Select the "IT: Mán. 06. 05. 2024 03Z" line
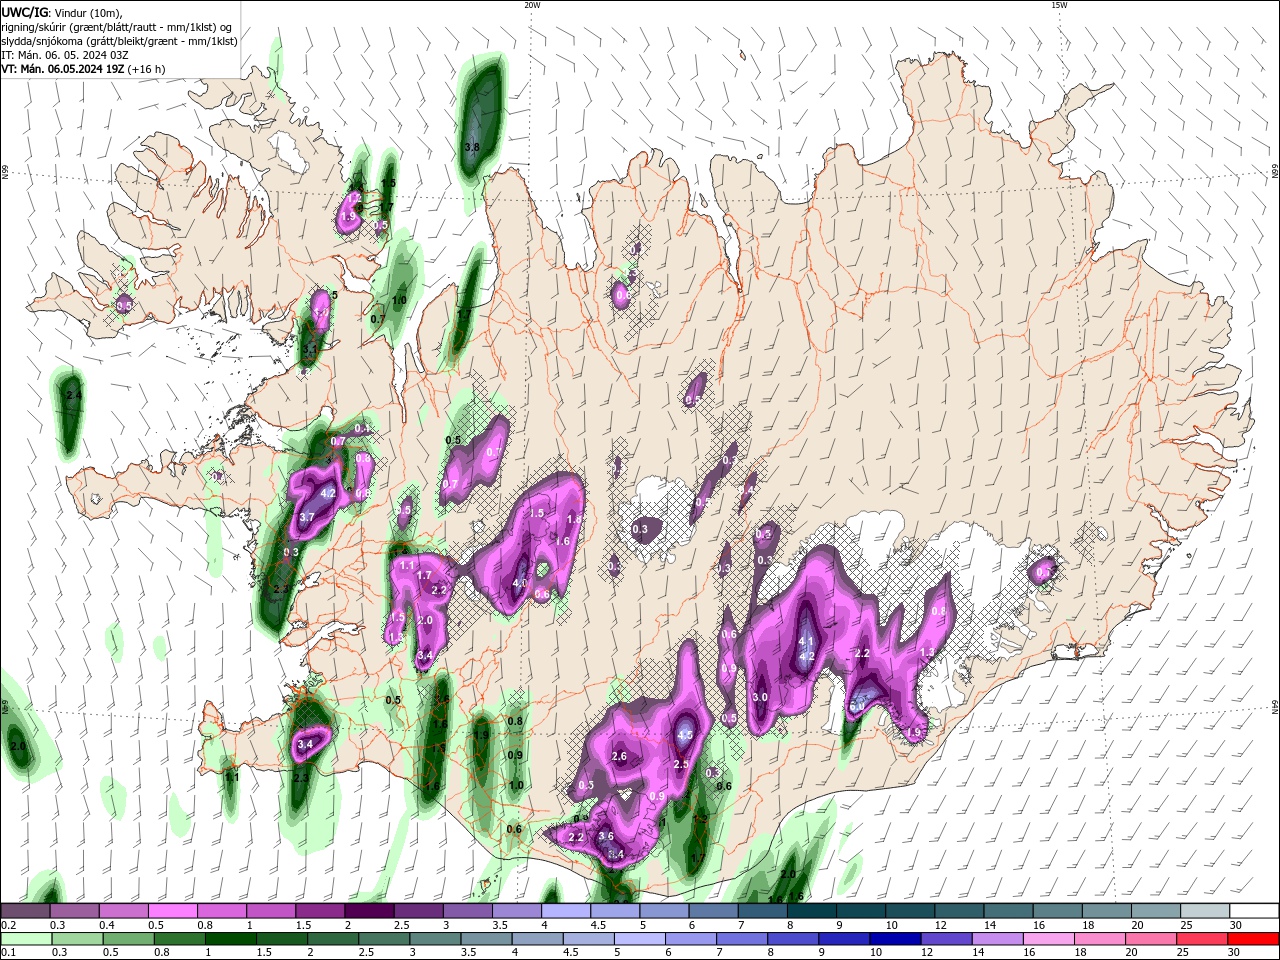This screenshot has width=1280, height=960. pyautogui.click(x=63, y=55)
